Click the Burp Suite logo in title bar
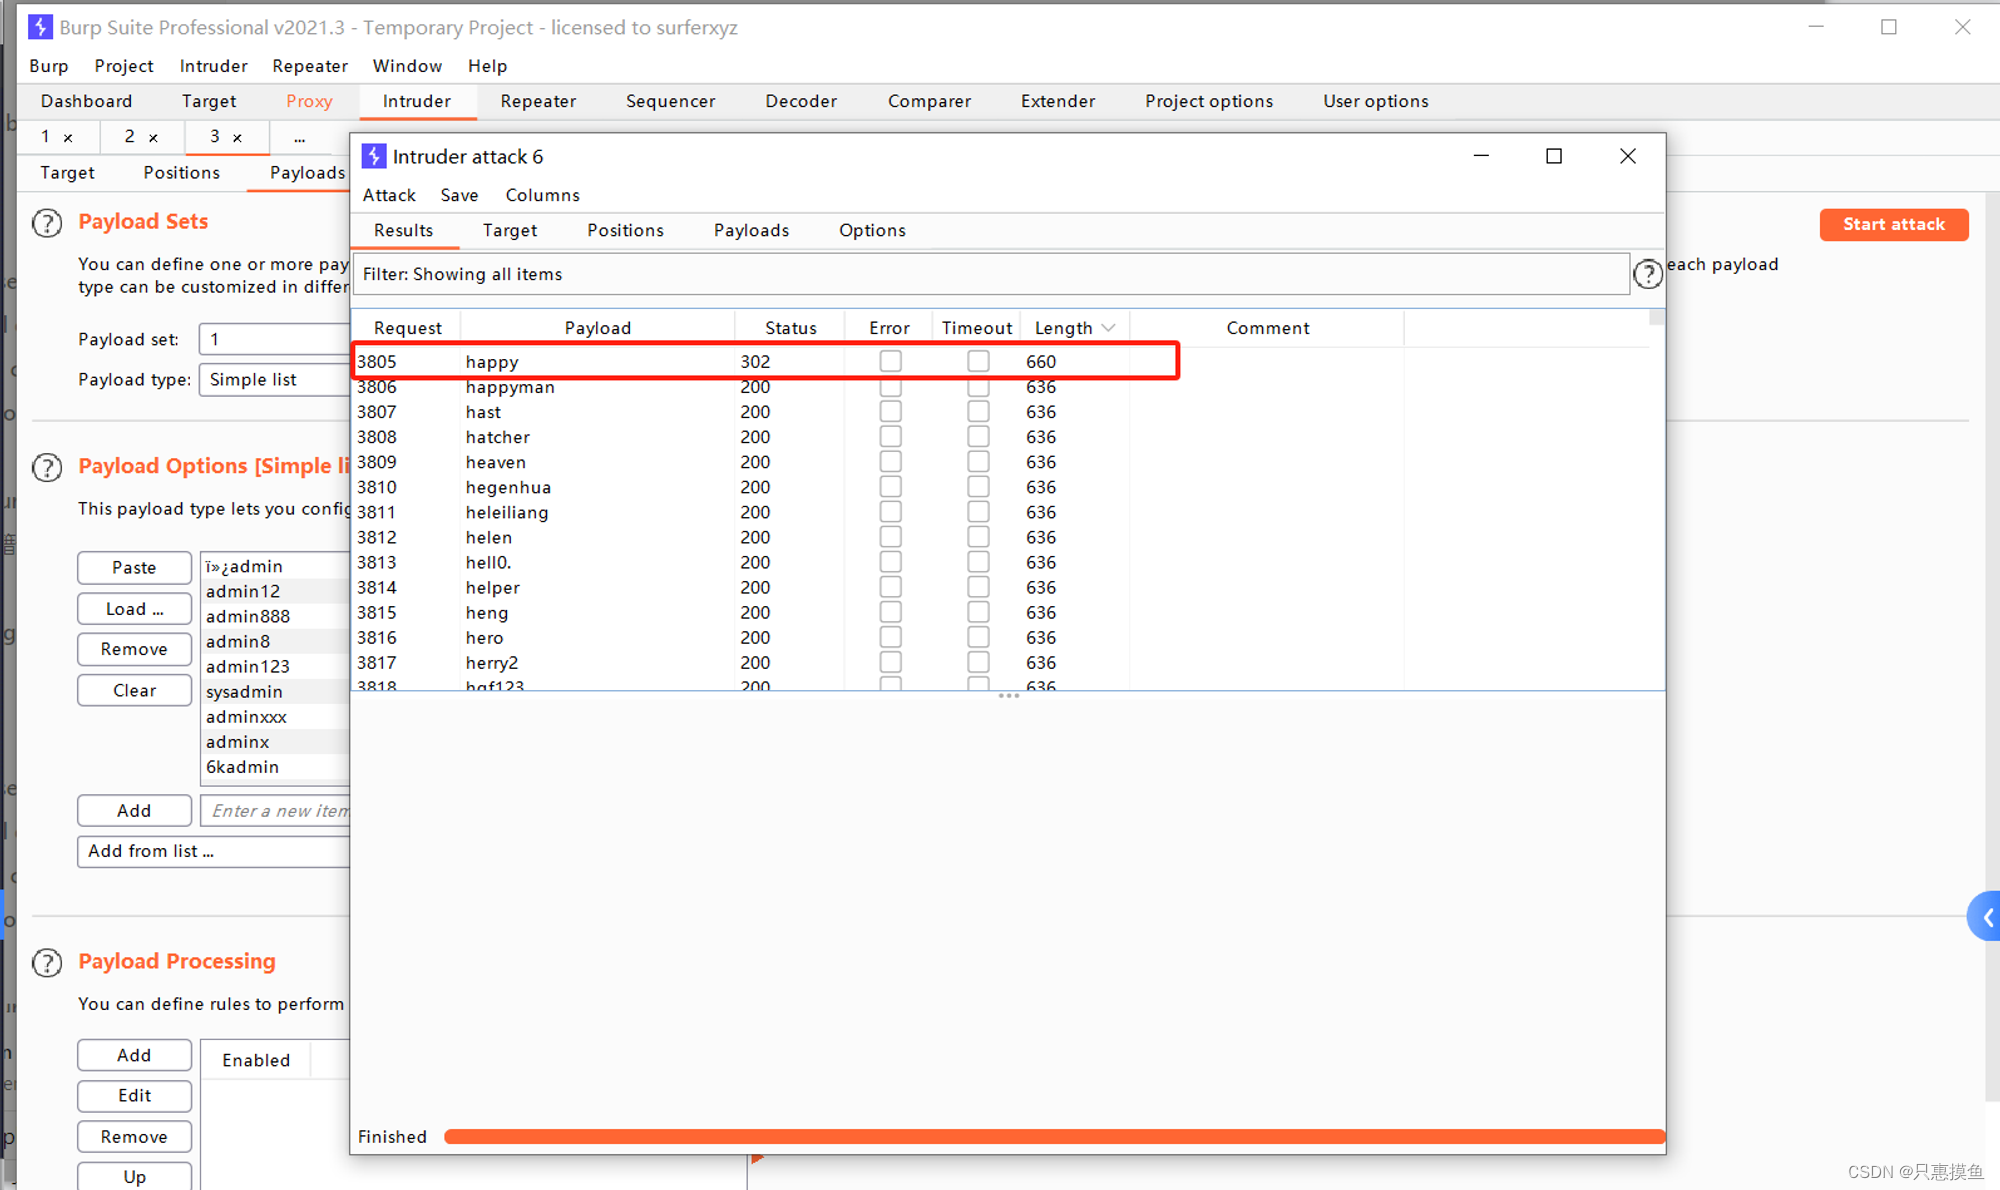The width and height of the screenshot is (2000, 1190). pos(40,27)
